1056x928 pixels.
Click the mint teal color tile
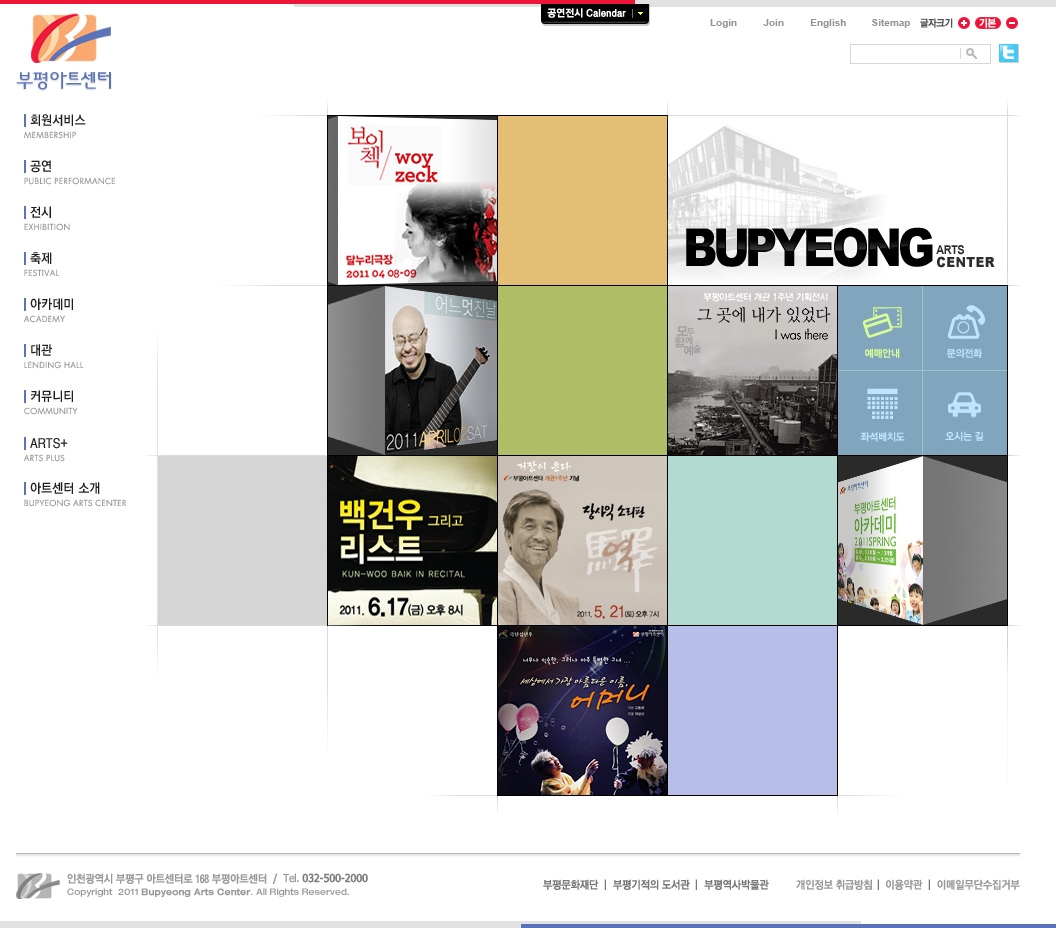(752, 541)
